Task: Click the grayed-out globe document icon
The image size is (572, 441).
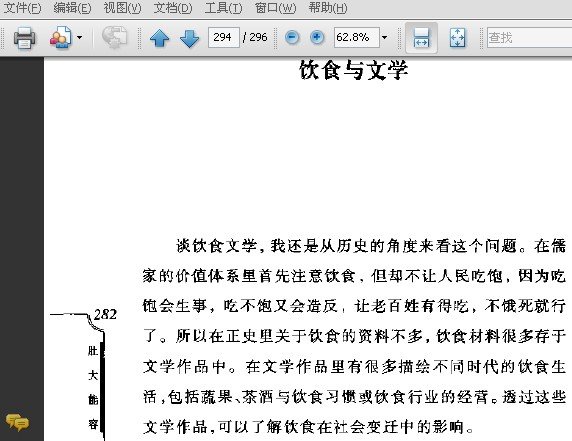Action: [x=114, y=37]
